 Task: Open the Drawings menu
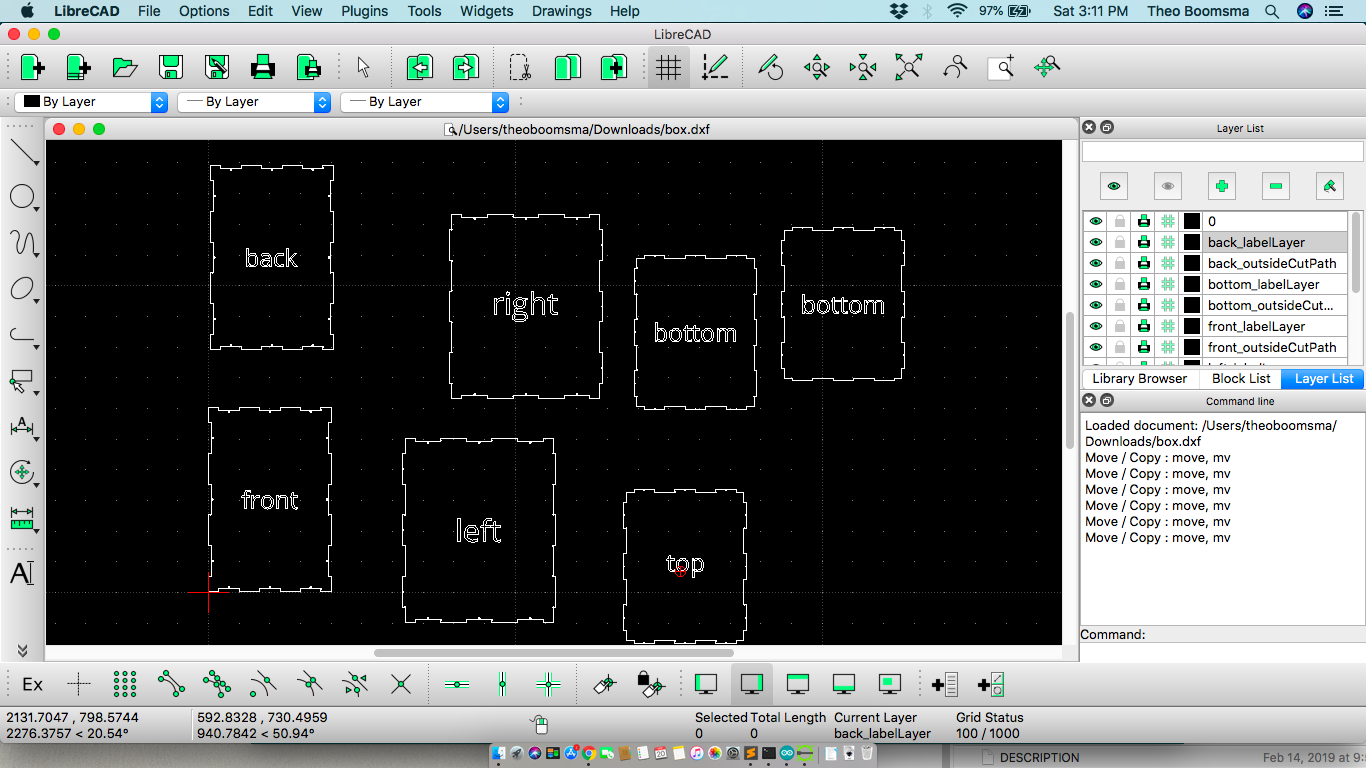[562, 11]
